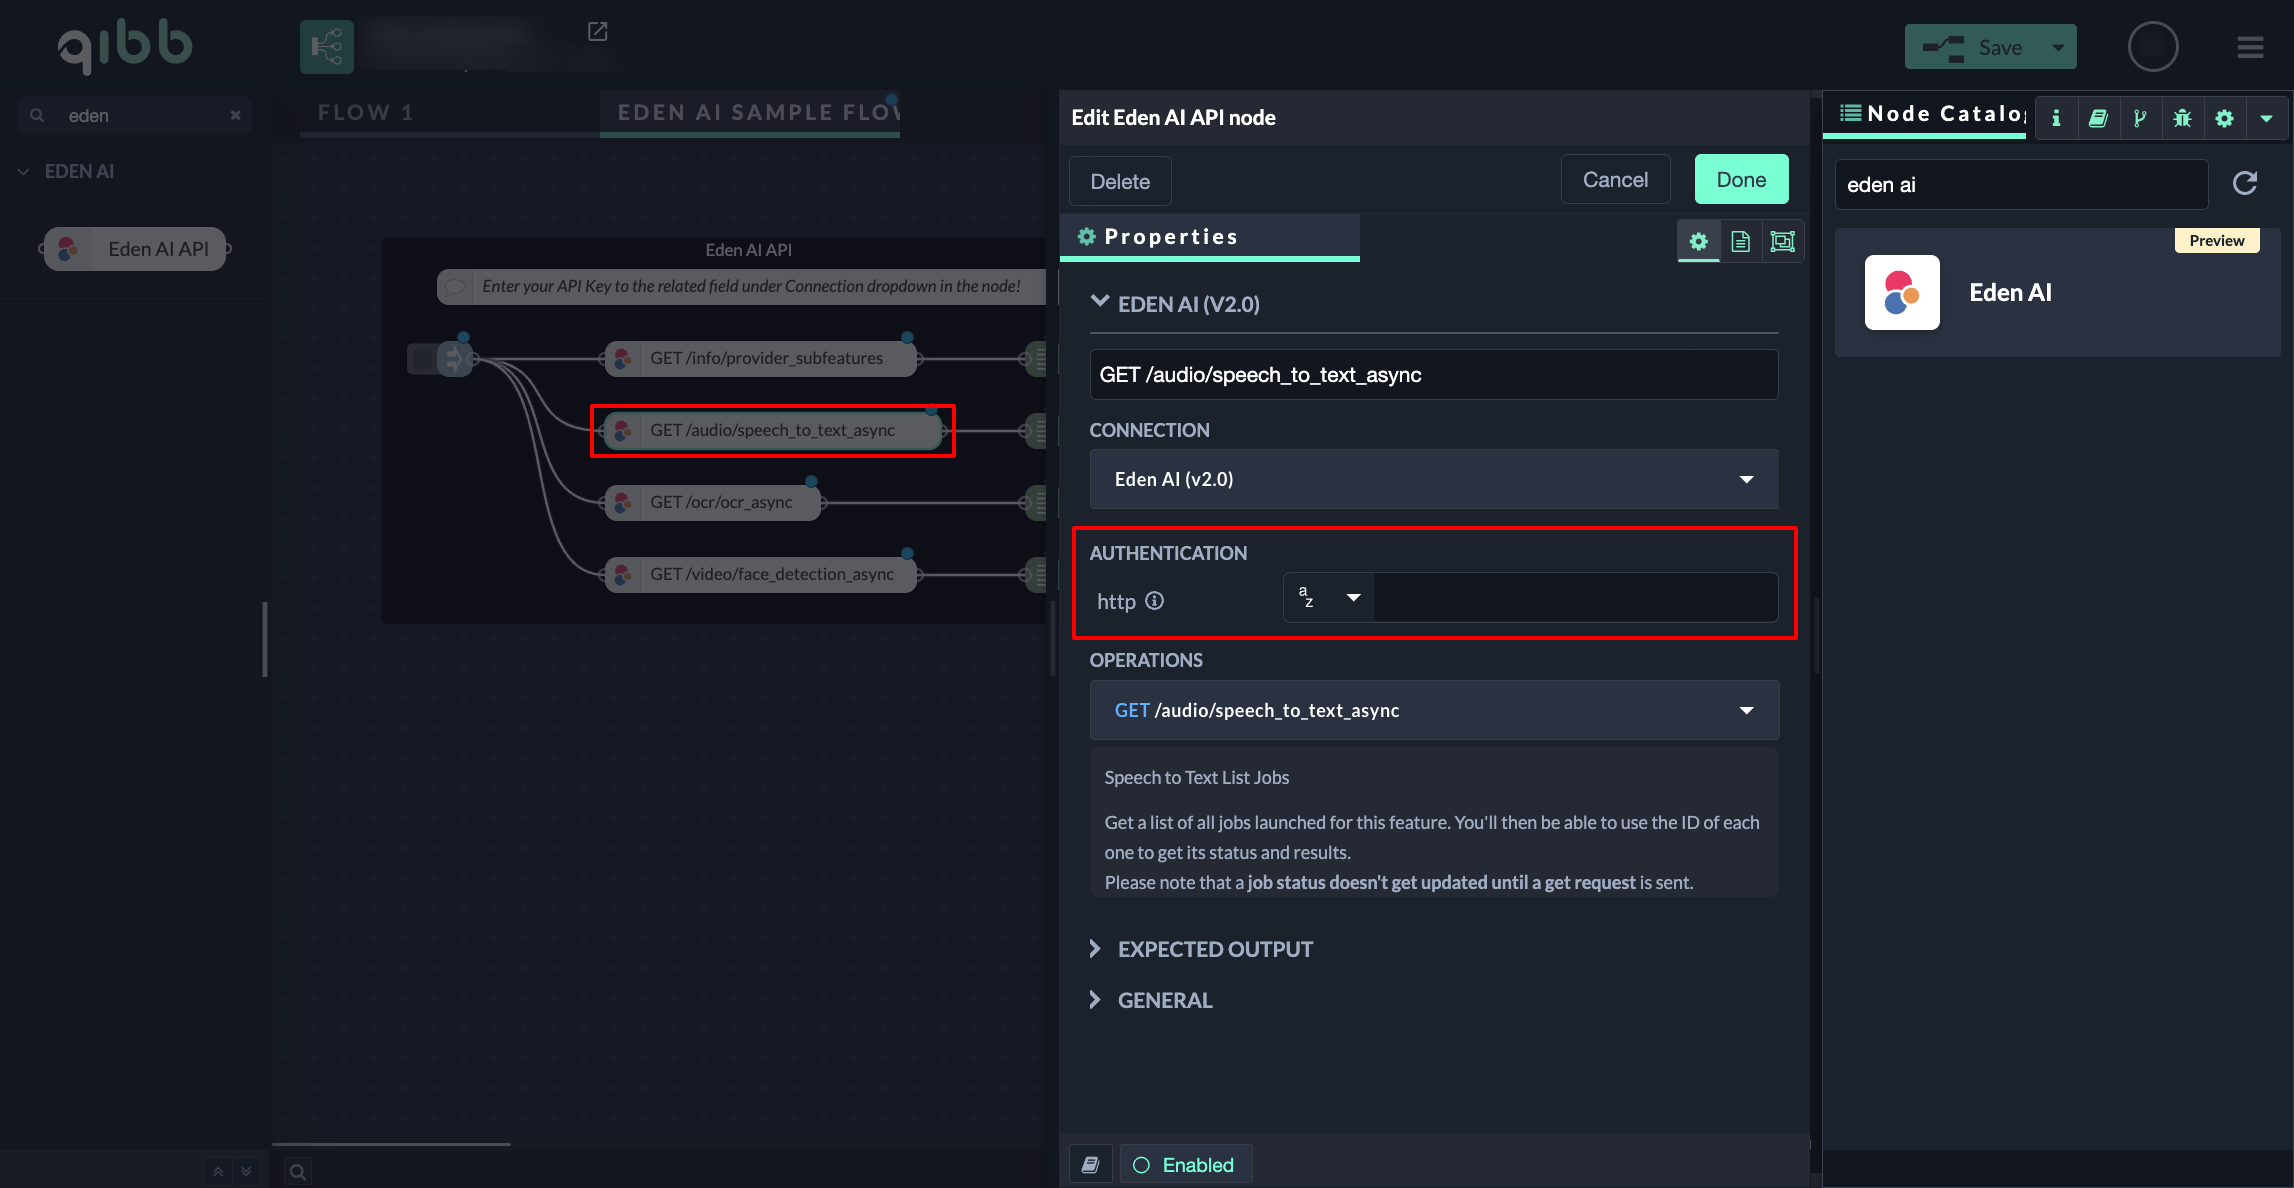Viewport: 2294px width, 1188px height.
Task: Open the Connection dropdown Eden AI (v2.0)
Action: click(1433, 479)
